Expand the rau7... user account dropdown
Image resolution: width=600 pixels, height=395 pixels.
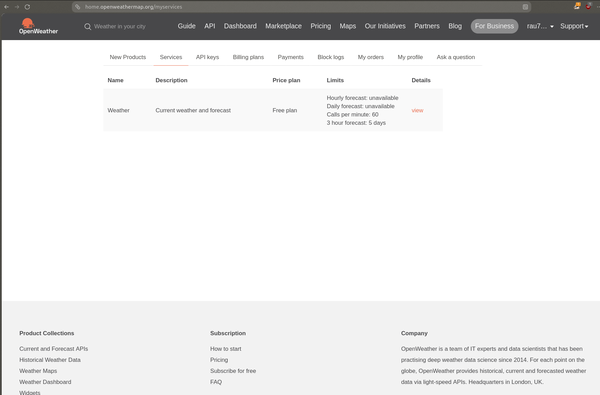coord(540,26)
